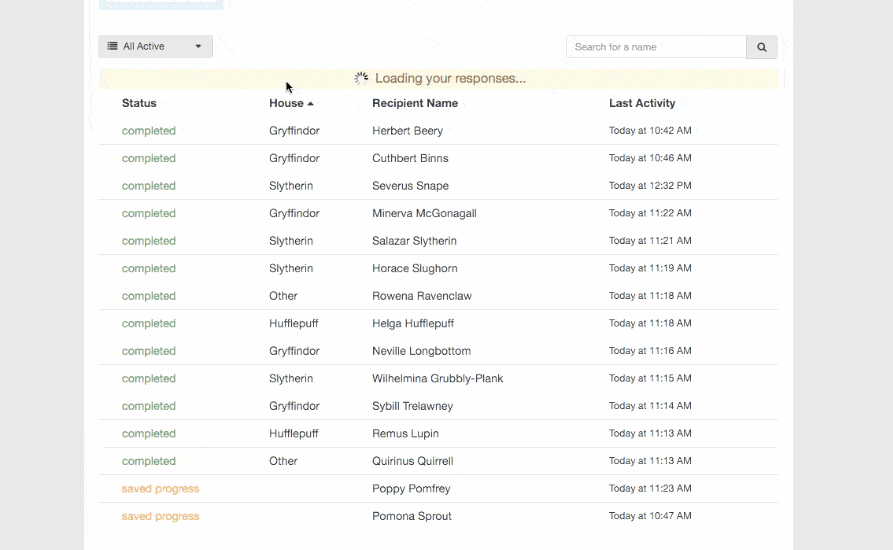Select Neville Longbottom recipient name
This screenshot has width=893, height=550.
pyautogui.click(x=421, y=351)
